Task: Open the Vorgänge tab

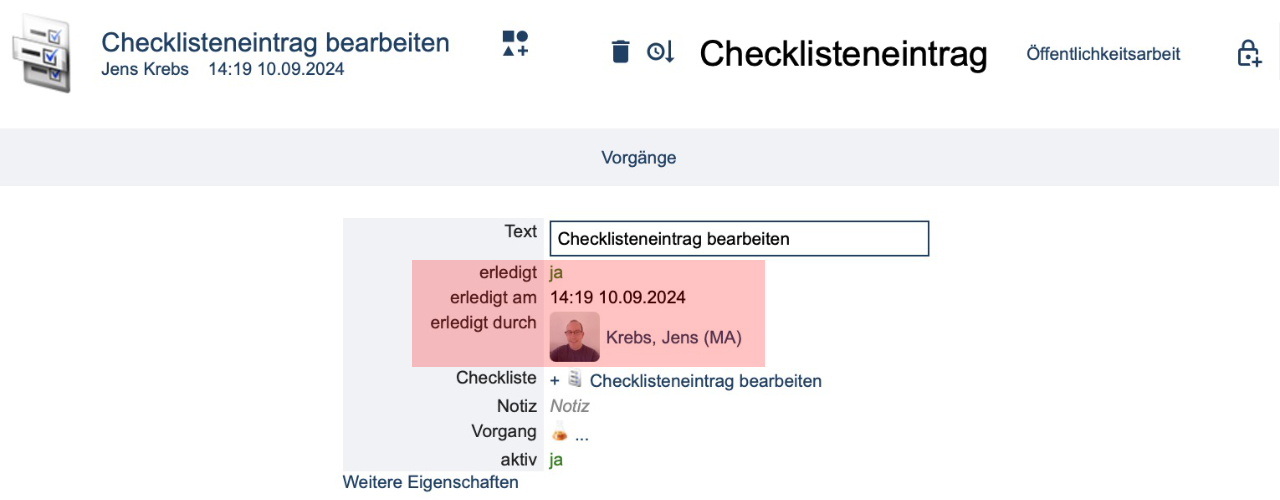Action: 638,157
